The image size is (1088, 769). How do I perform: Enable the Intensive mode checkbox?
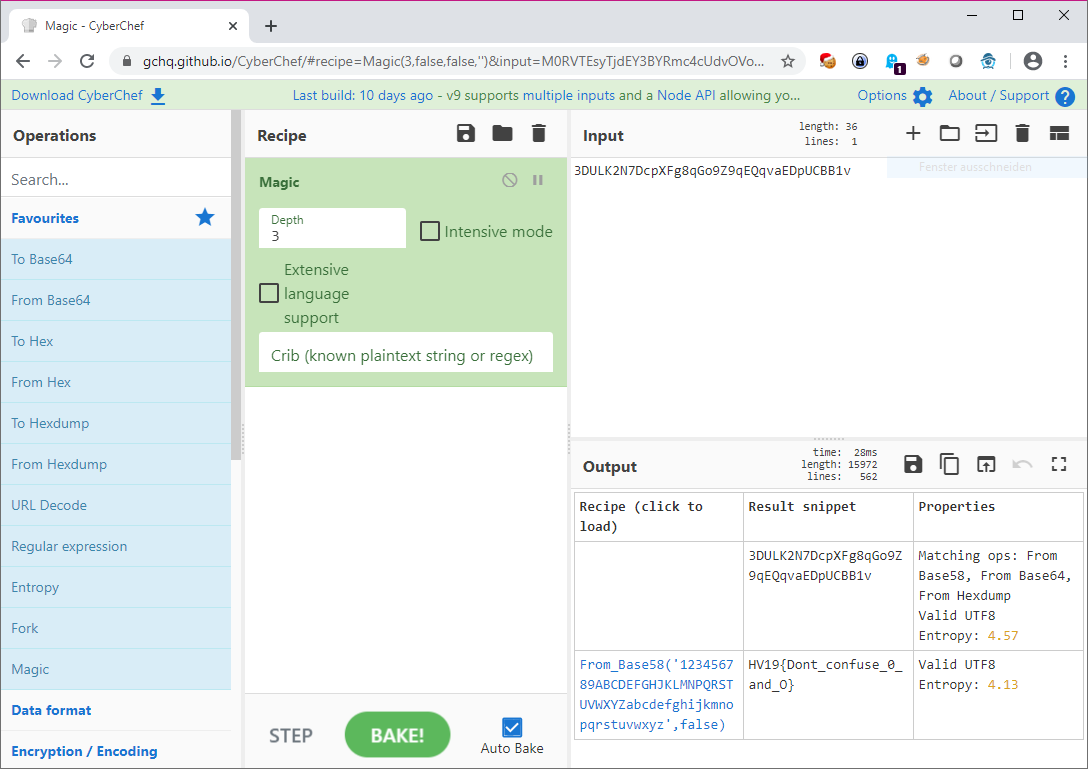pyautogui.click(x=430, y=231)
